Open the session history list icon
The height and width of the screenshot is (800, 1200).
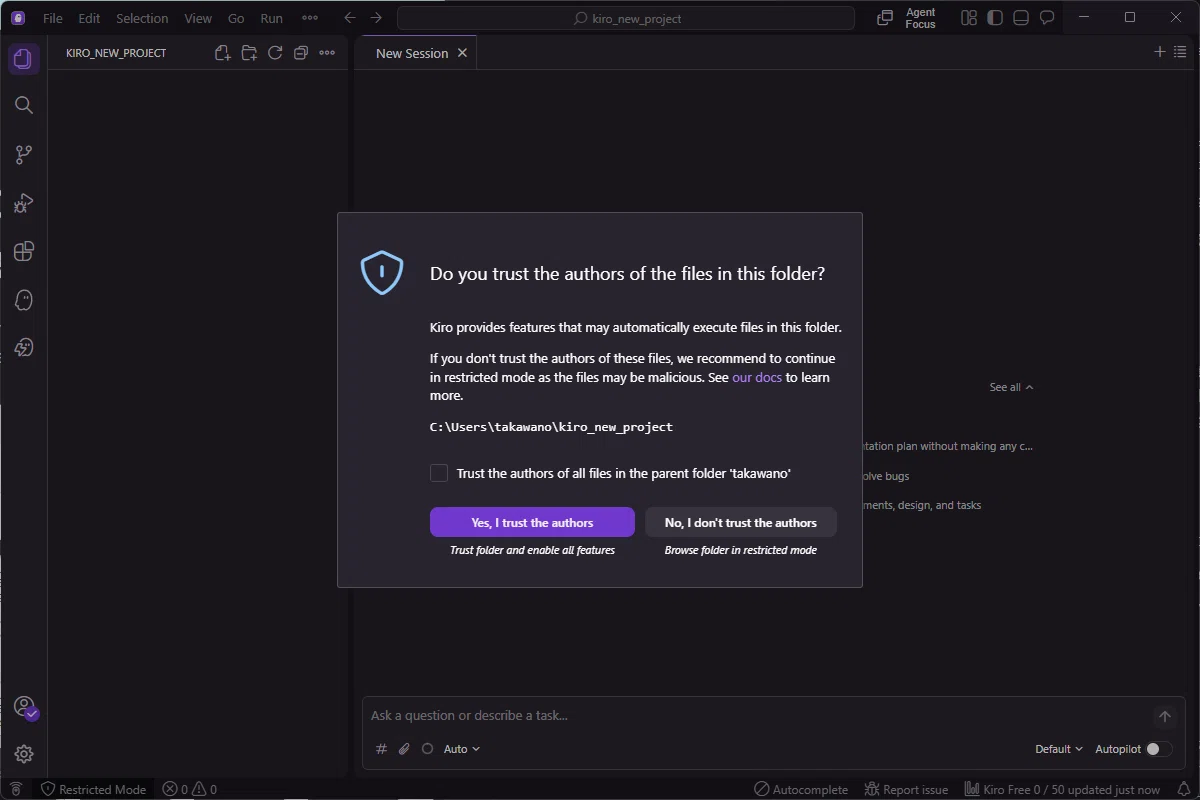(1180, 52)
